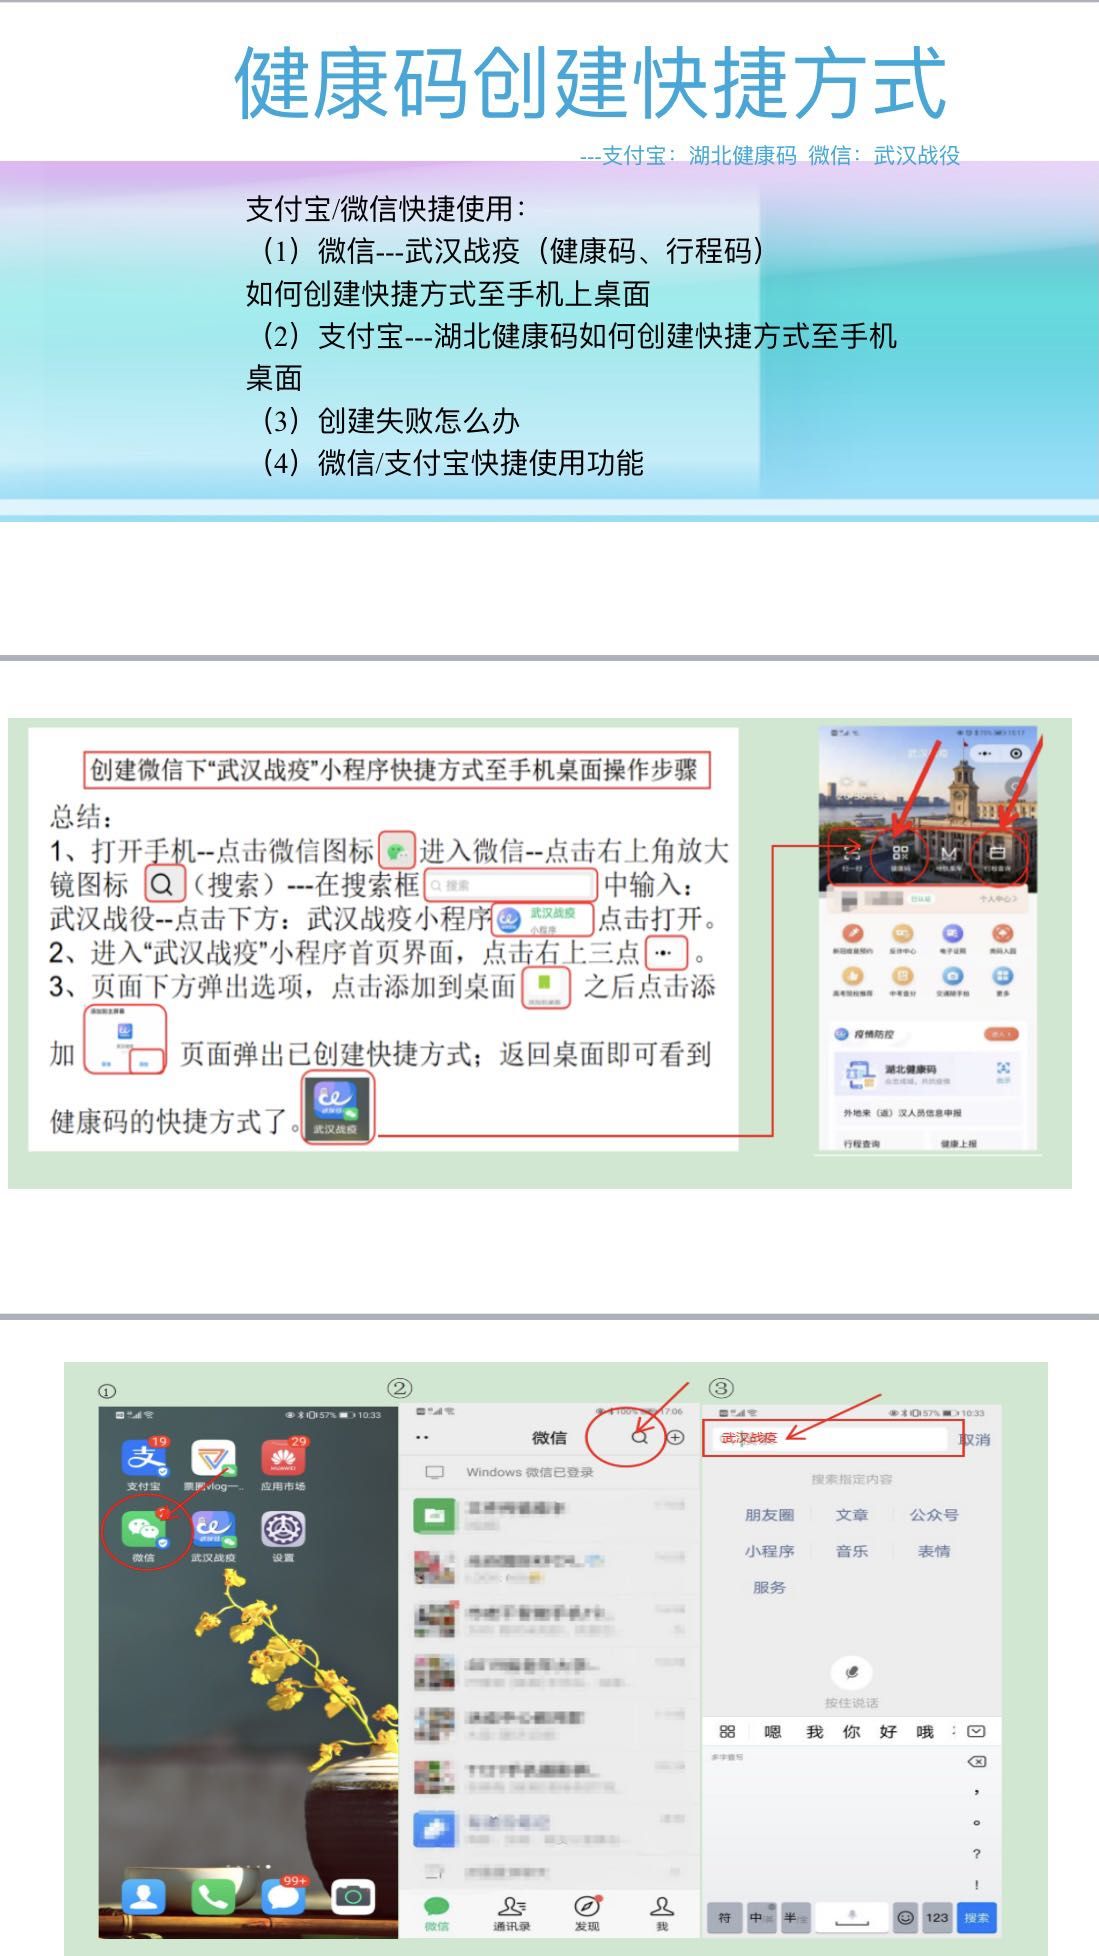The height and width of the screenshot is (1956, 1099).
Task: Click the line (4) 微信/支付宝快捷使用功能
Action: pos(453,463)
